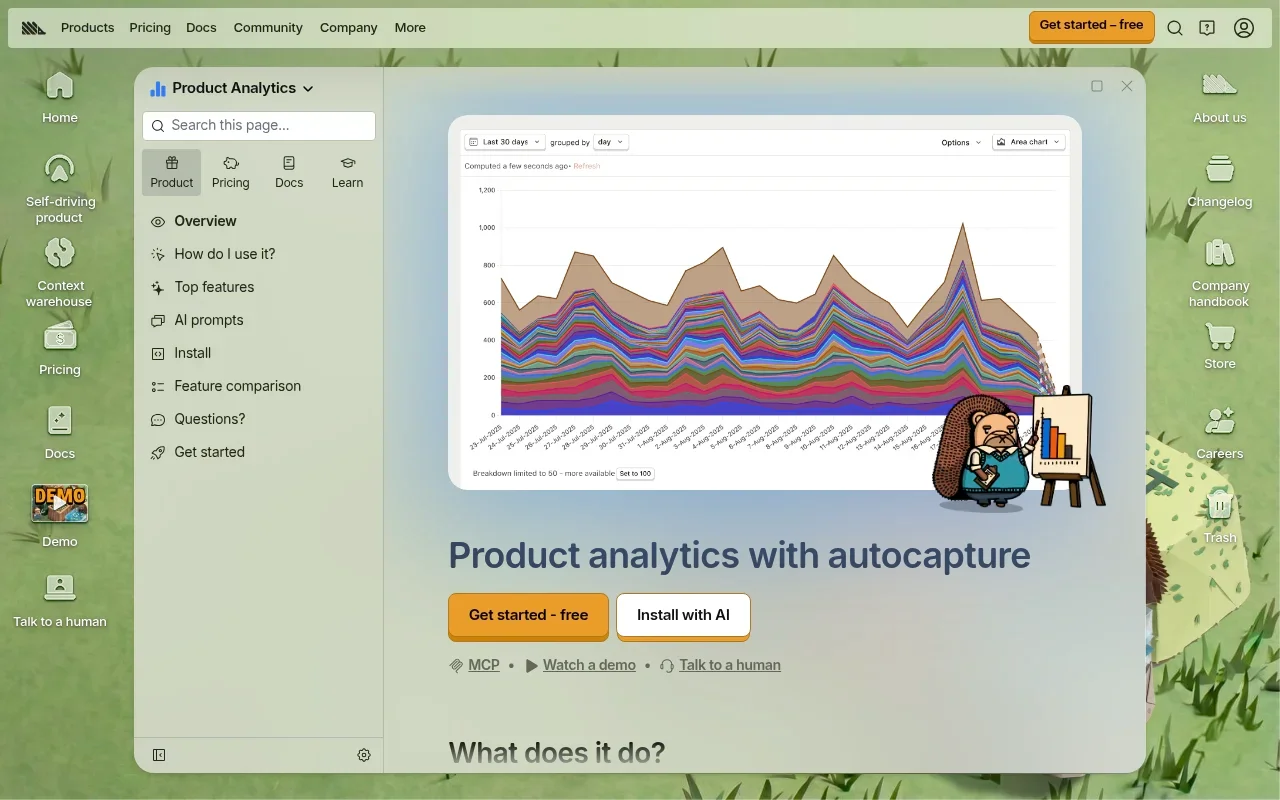Go to Feature comparison in the sidebar
1280x800 pixels.
tap(237, 386)
